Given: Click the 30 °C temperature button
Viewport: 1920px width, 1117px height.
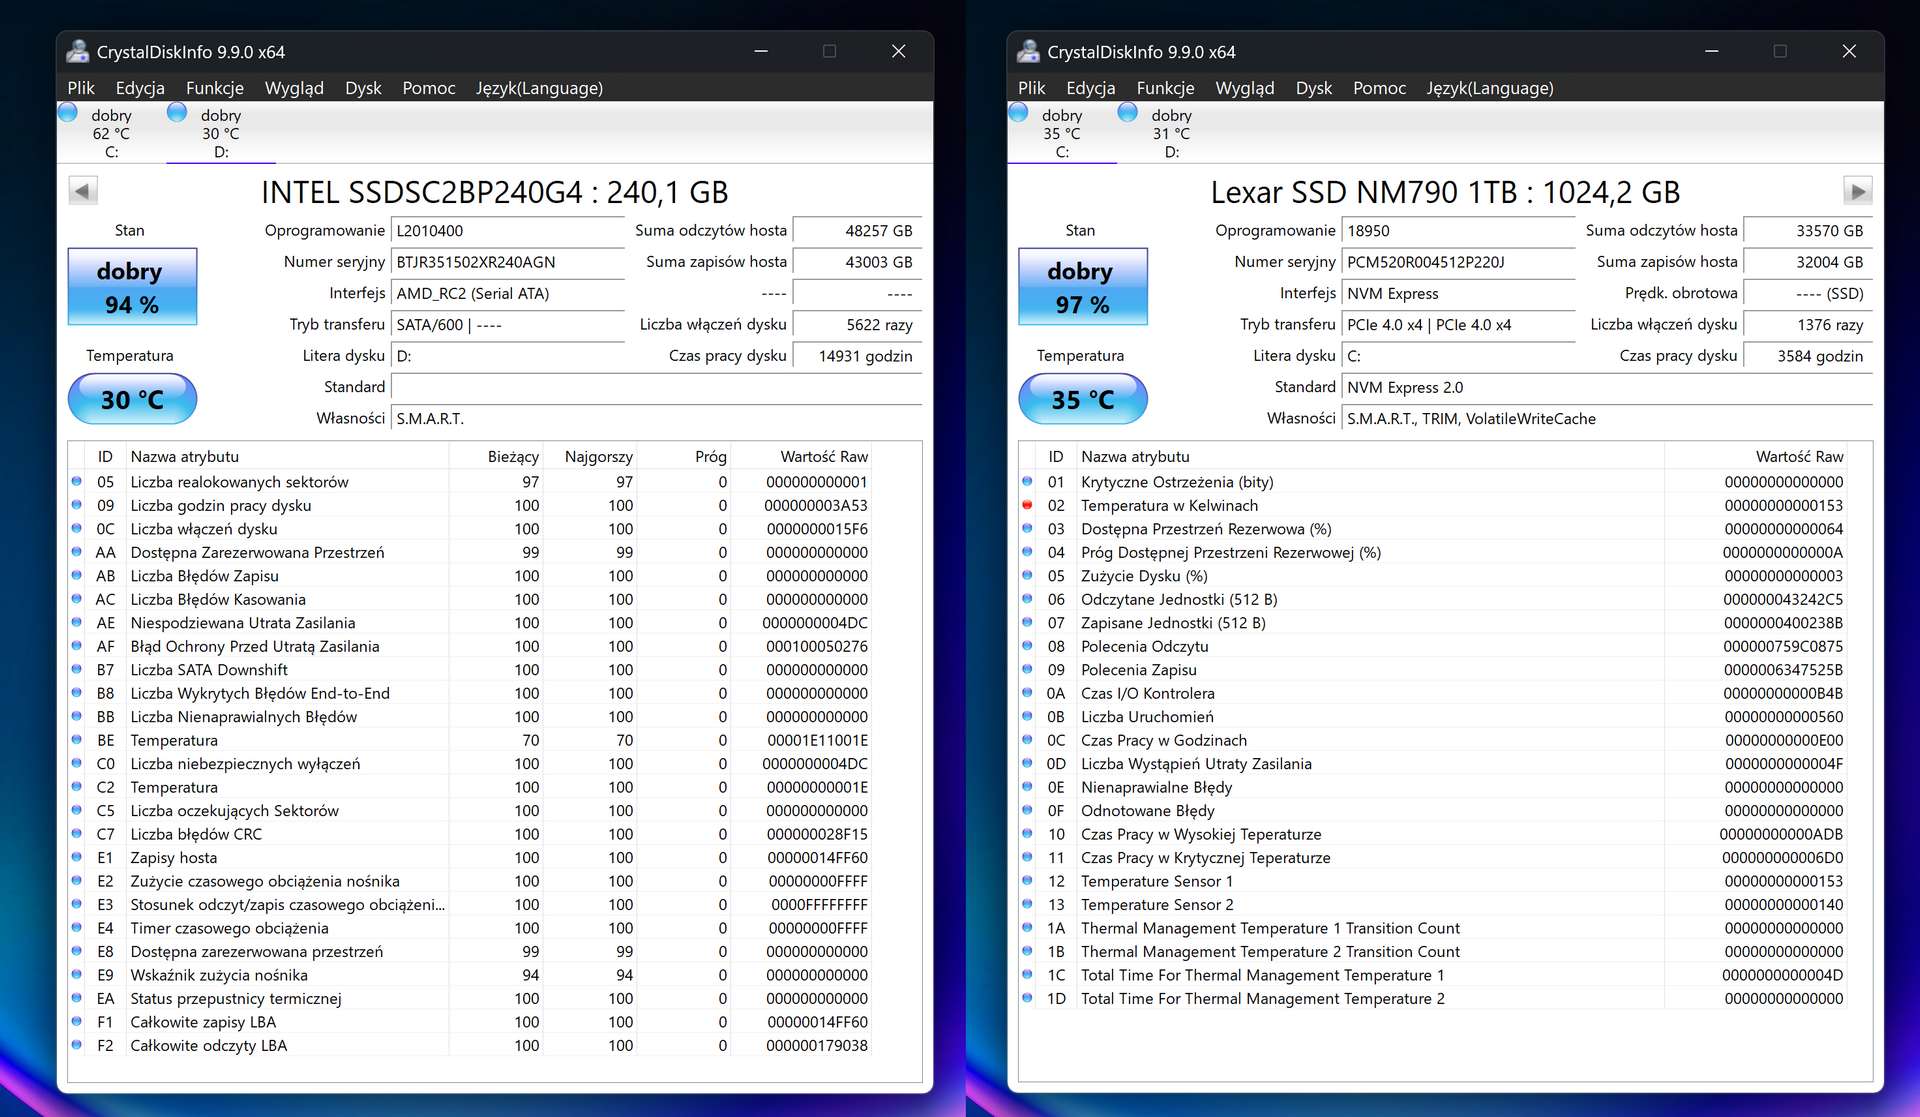Looking at the screenshot, I should (x=132, y=399).
